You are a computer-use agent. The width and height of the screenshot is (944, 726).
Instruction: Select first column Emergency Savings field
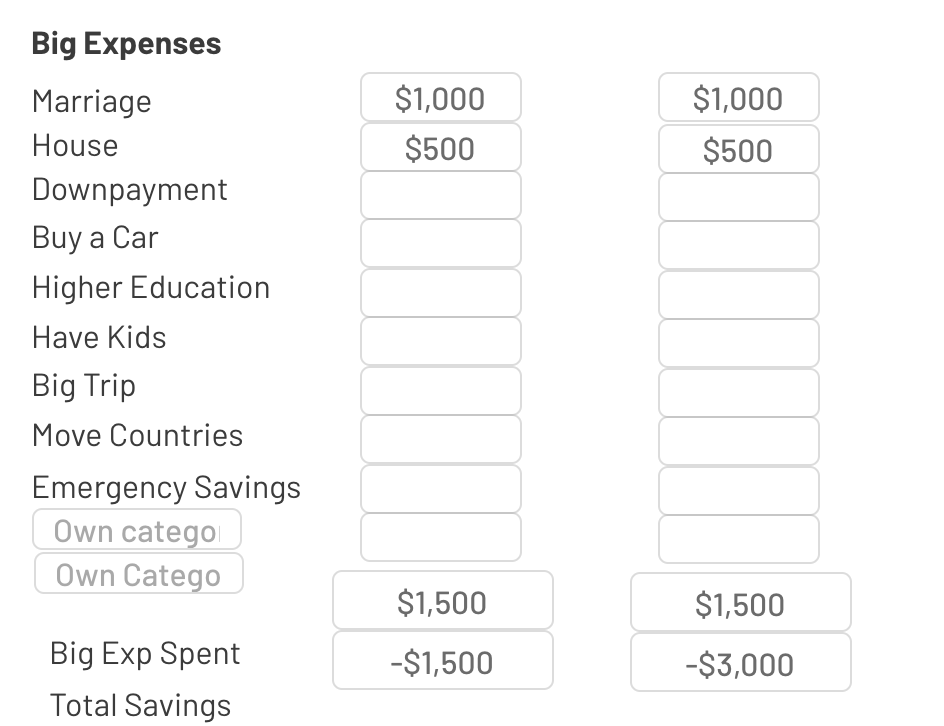441,489
